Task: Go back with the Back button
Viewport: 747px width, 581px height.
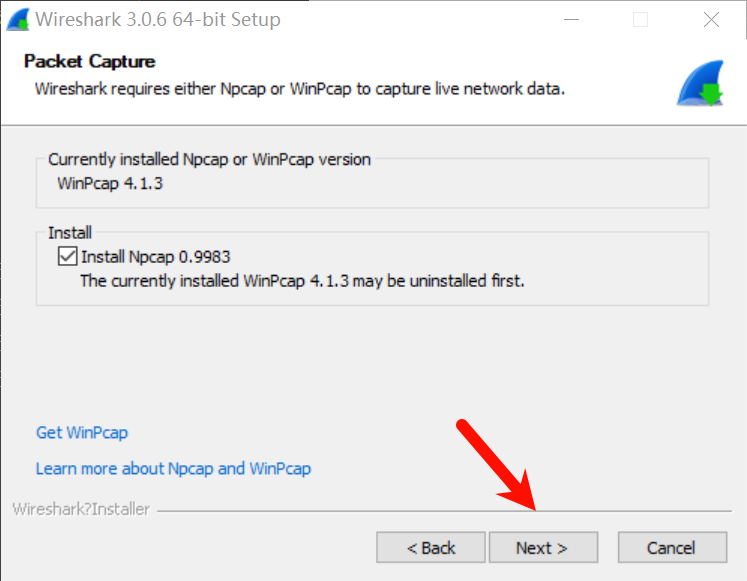Action: pyautogui.click(x=431, y=548)
